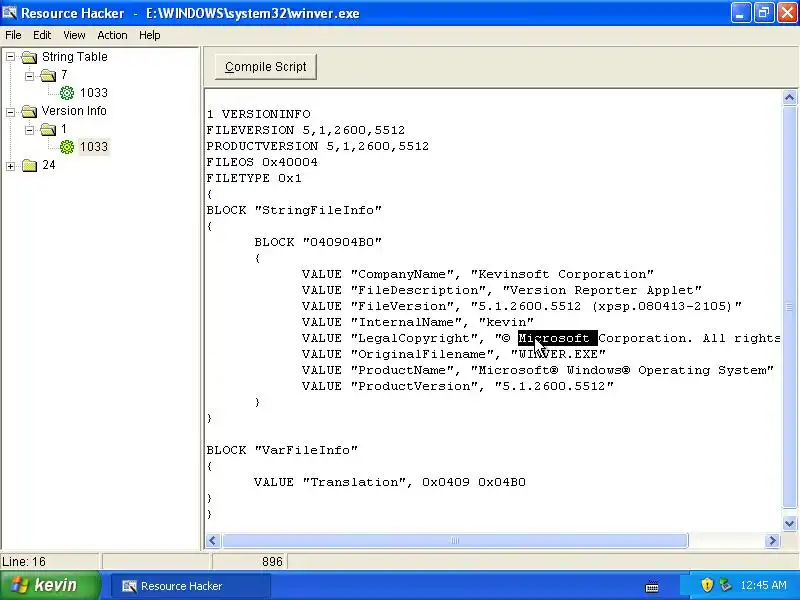Click scroll down arrow of script editor
The height and width of the screenshot is (600, 800).
[x=789, y=523]
